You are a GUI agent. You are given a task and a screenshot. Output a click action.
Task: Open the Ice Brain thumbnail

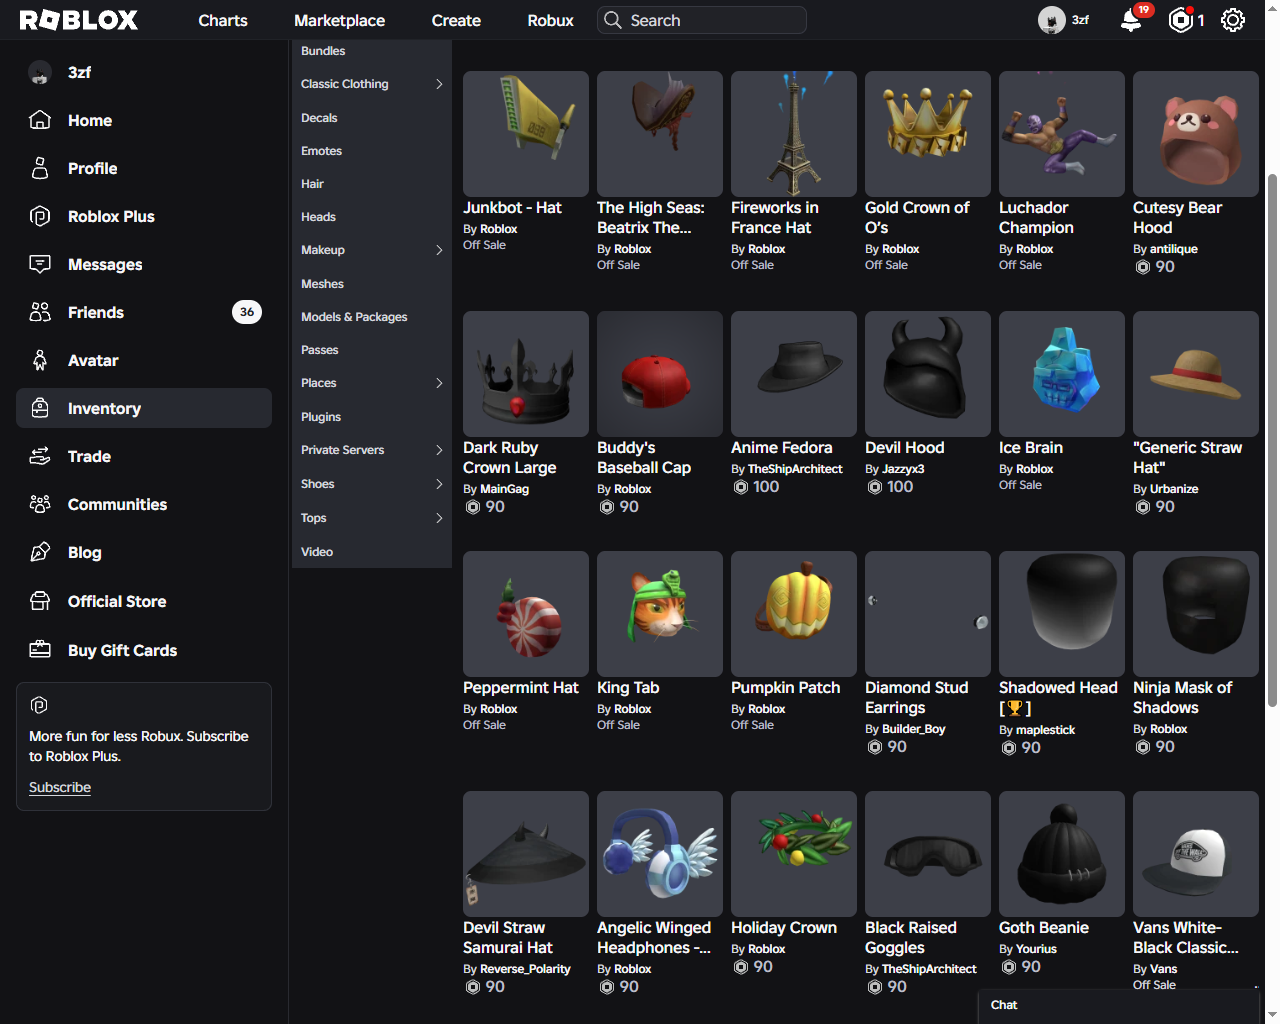(x=1062, y=374)
